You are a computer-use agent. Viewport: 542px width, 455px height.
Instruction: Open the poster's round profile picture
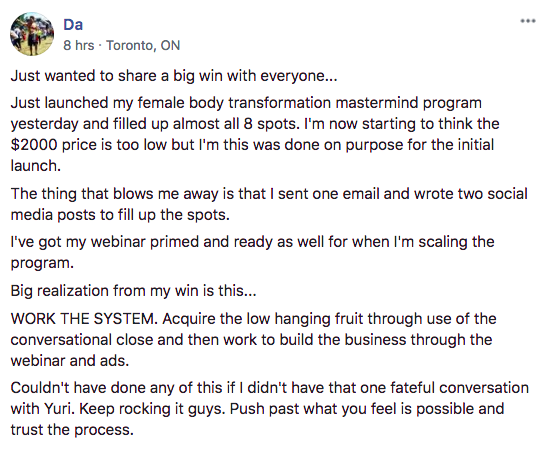[x=32, y=34]
